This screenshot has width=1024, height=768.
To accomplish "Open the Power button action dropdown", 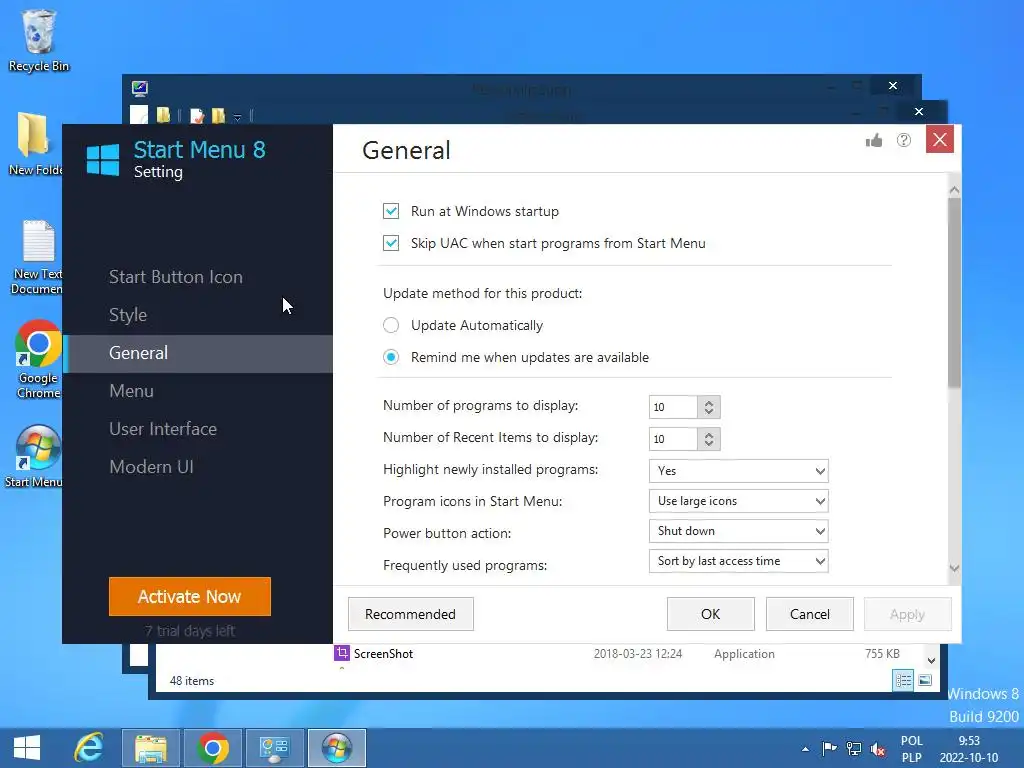I will click(739, 531).
